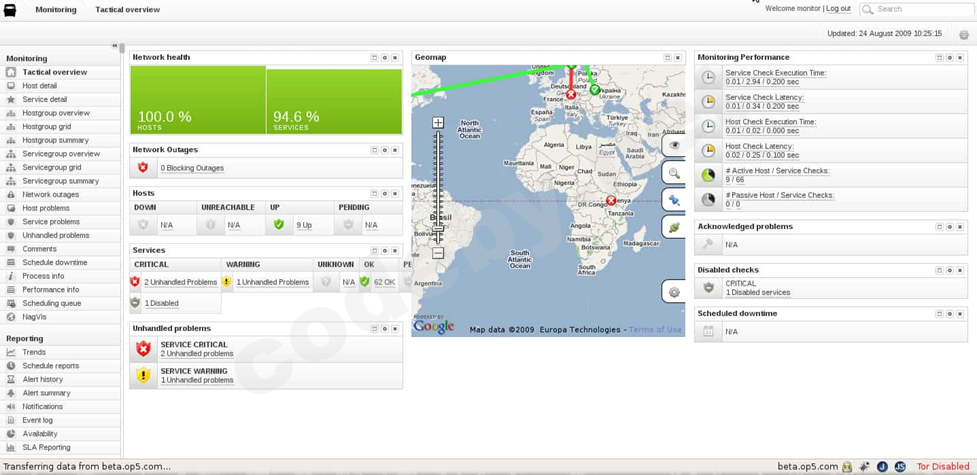
Task: Collapse the Acknowledged problems widget
Action: [939, 227]
